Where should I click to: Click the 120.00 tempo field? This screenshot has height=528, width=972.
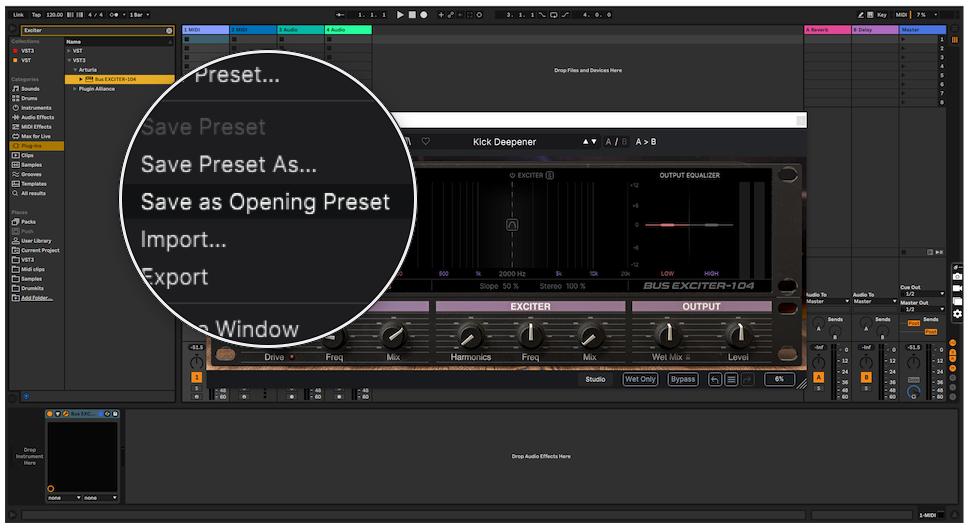pos(55,15)
